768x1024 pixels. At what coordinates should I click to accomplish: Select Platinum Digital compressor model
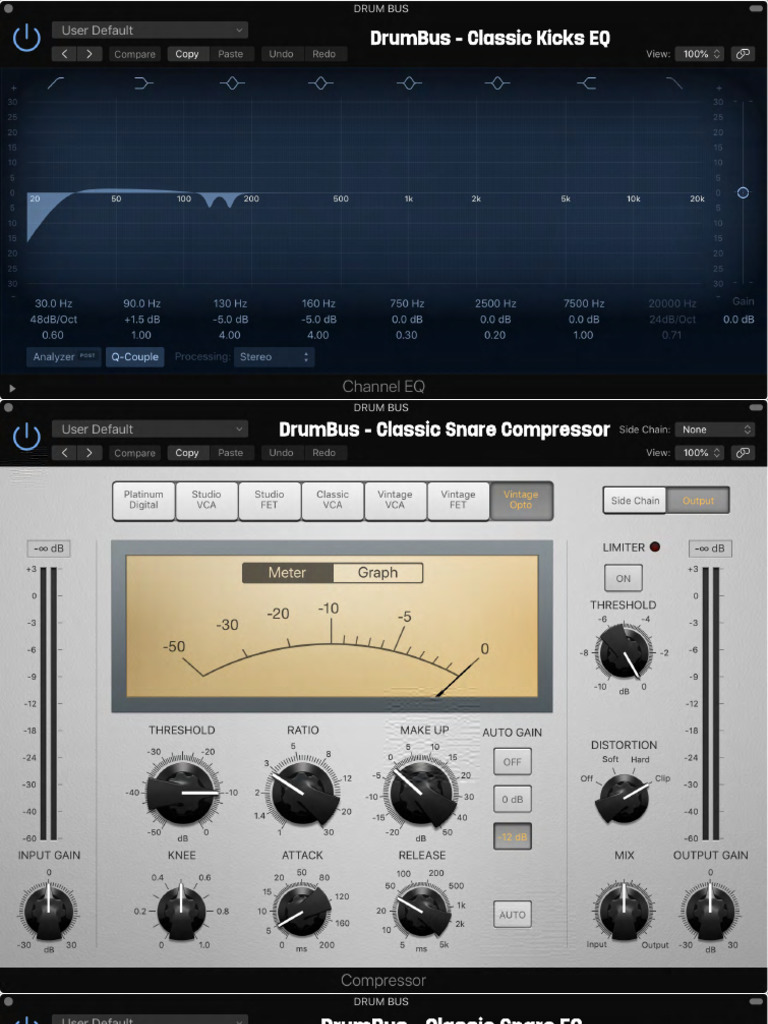pyautogui.click(x=143, y=500)
